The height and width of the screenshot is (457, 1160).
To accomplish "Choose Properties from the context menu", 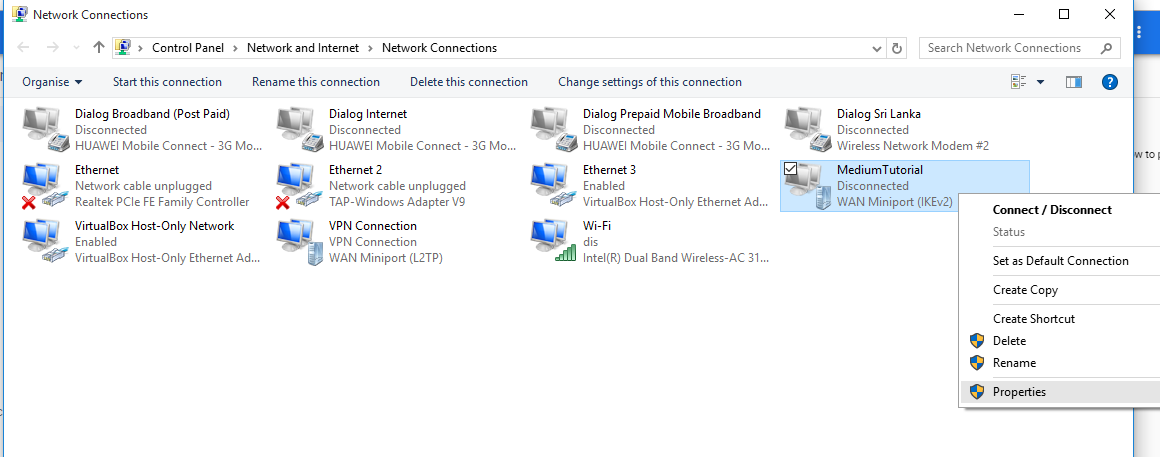I will pyautogui.click(x=1019, y=392).
